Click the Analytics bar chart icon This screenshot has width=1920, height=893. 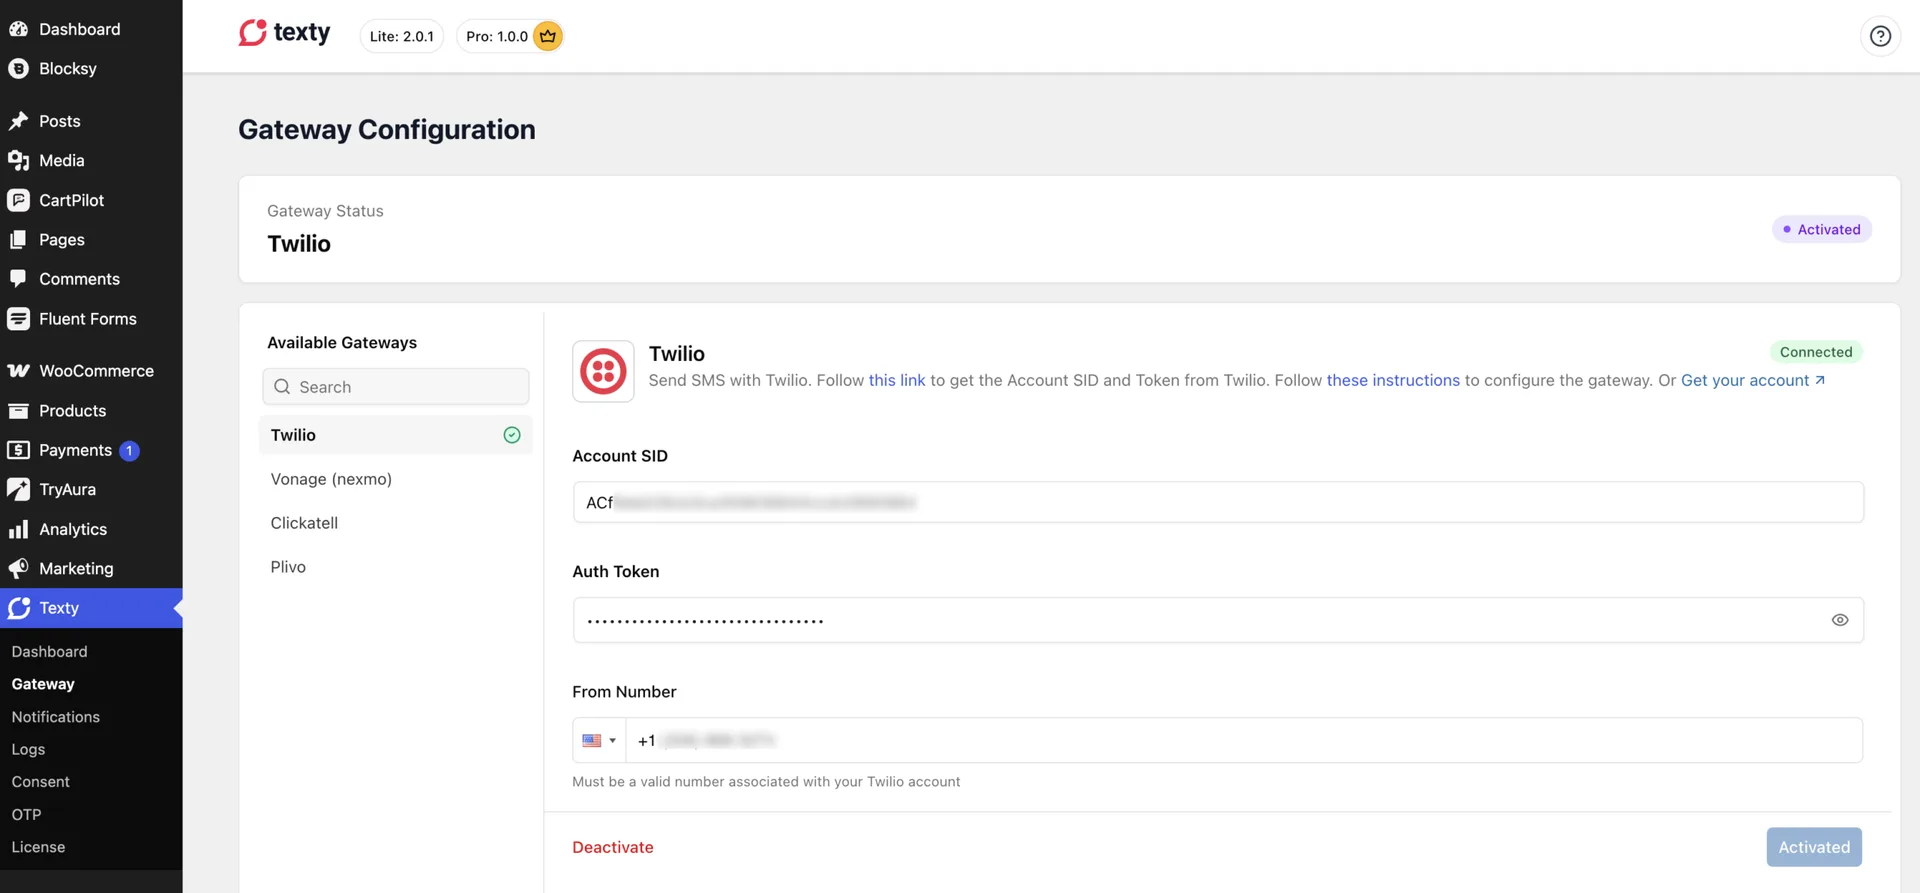pos(18,529)
